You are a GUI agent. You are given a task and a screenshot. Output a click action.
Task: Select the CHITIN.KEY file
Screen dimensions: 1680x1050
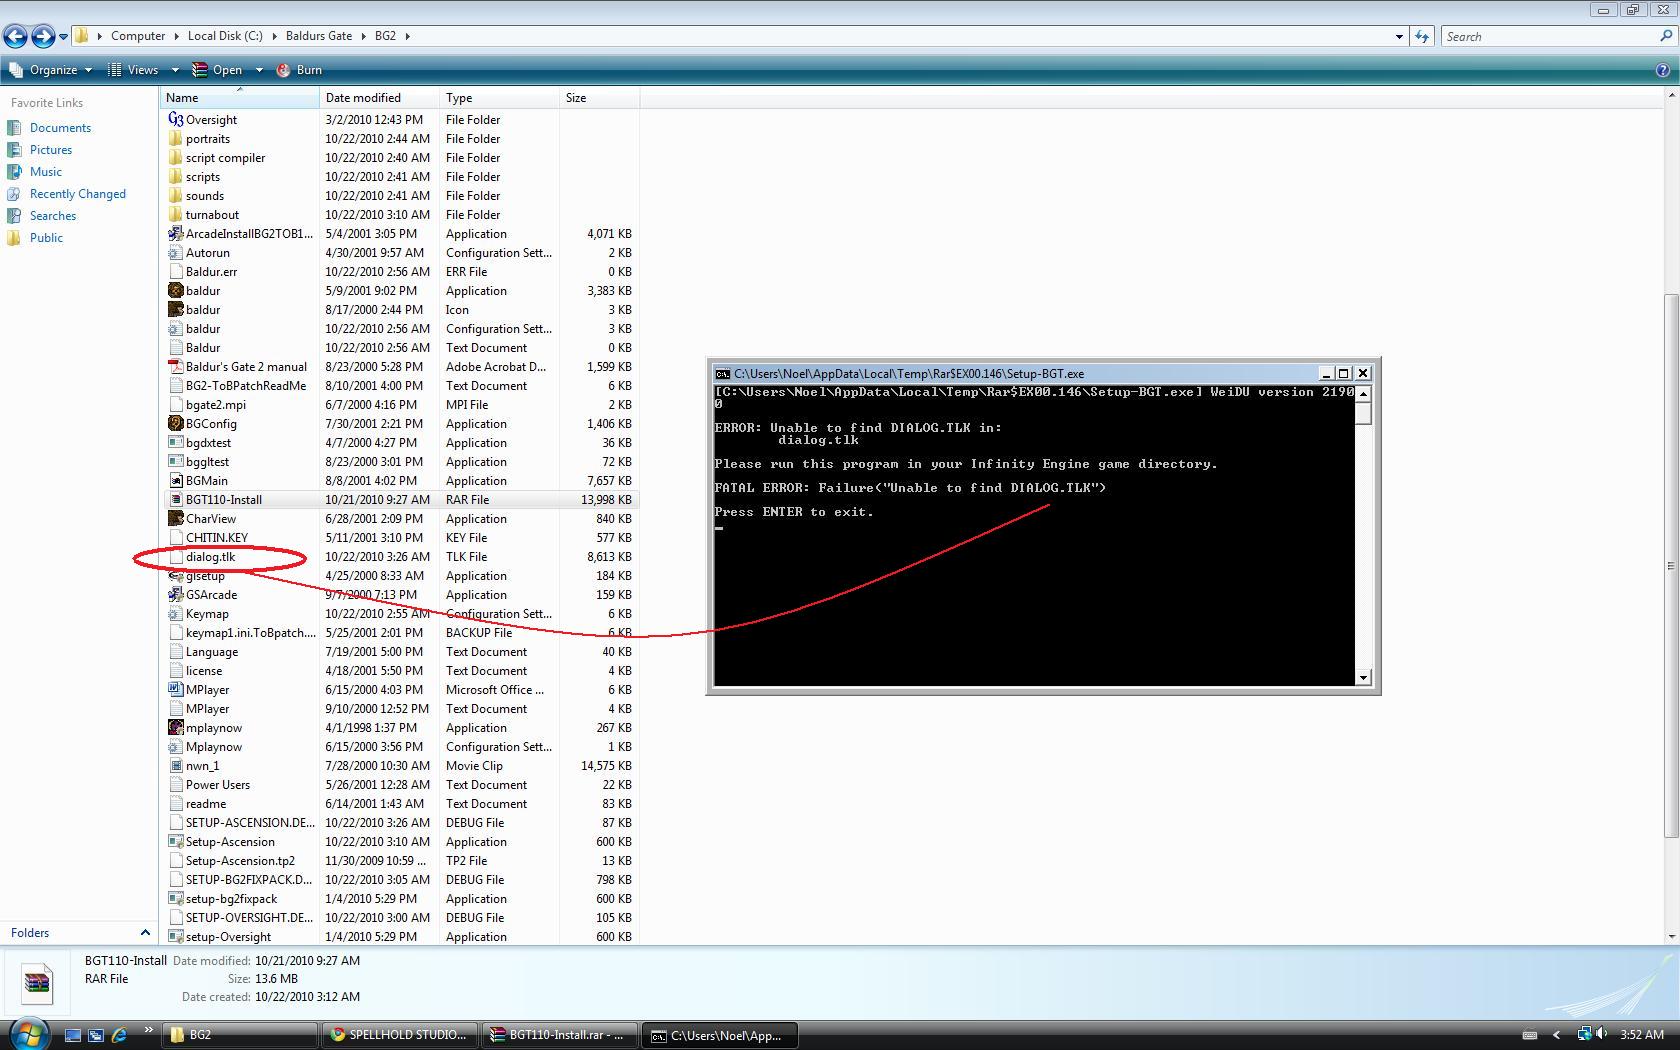coord(217,538)
